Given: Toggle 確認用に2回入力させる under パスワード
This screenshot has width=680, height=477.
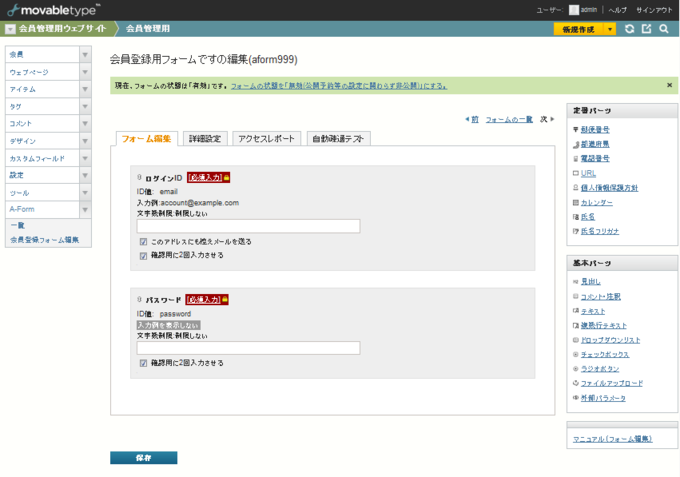Looking at the screenshot, I should click(144, 363).
